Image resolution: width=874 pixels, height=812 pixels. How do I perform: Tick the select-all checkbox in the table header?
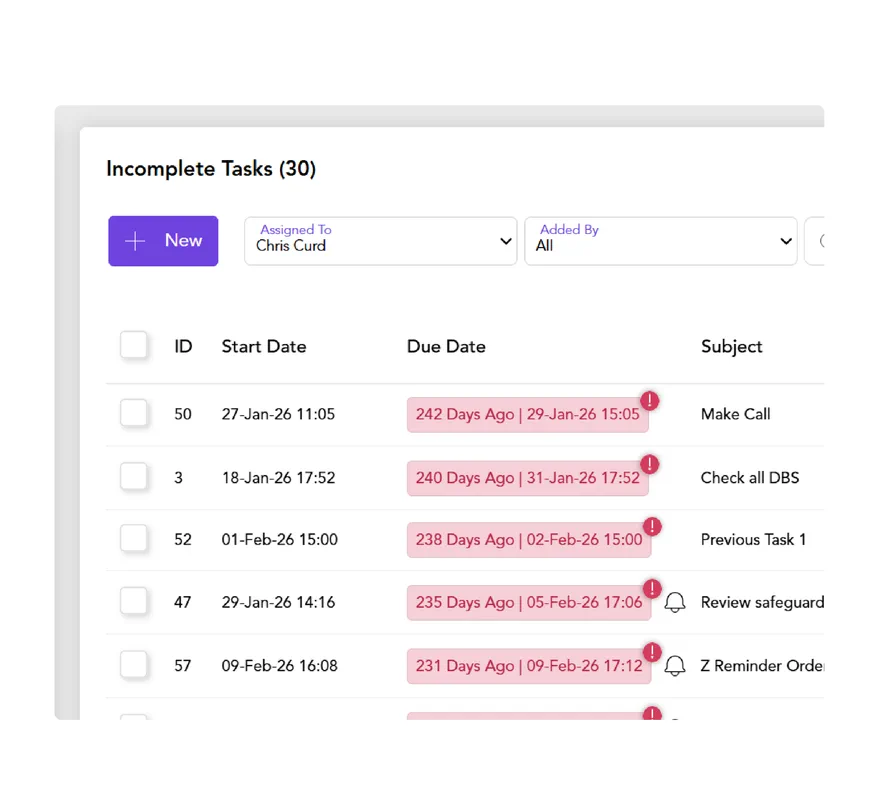coord(134,345)
